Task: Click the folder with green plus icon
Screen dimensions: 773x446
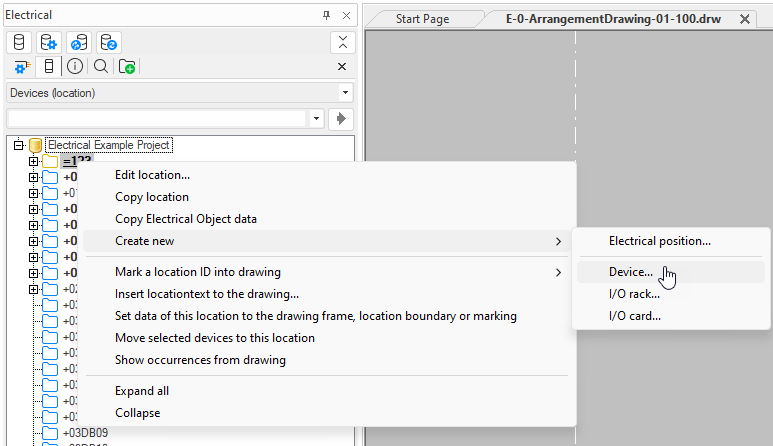Action: [x=127, y=67]
